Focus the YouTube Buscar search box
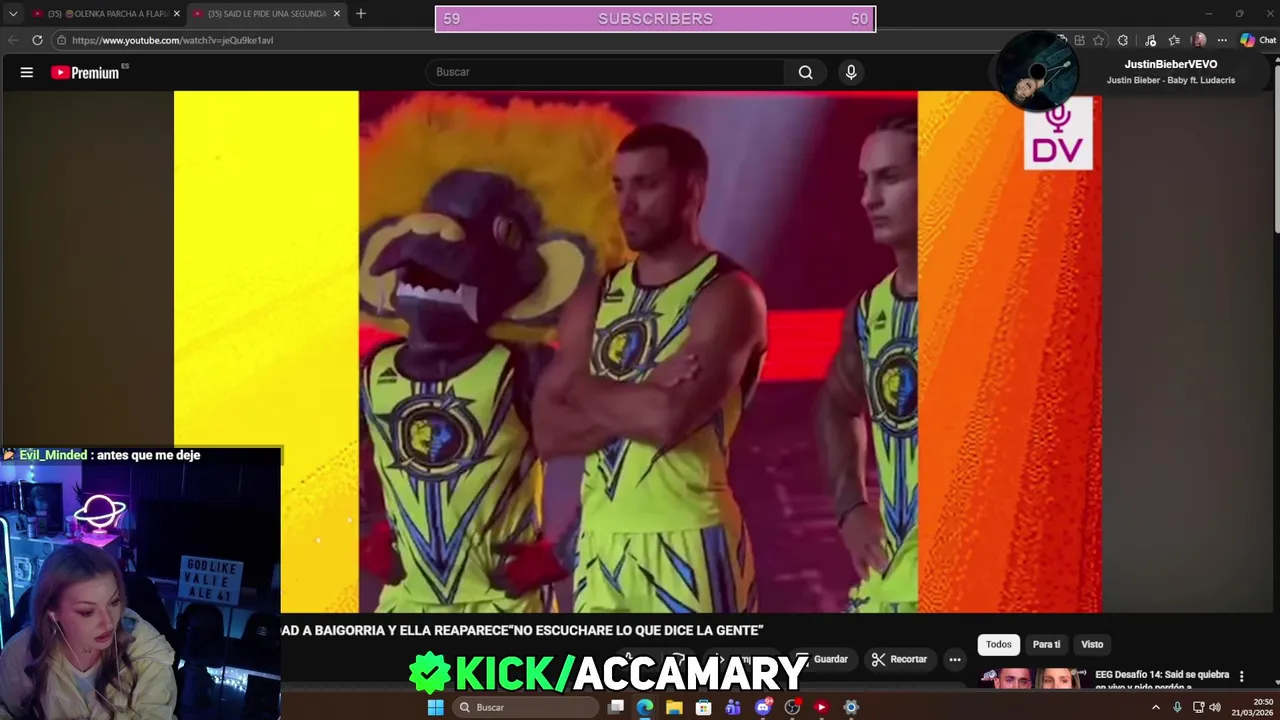This screenshot has height=720, width=1280. point(606,72)
